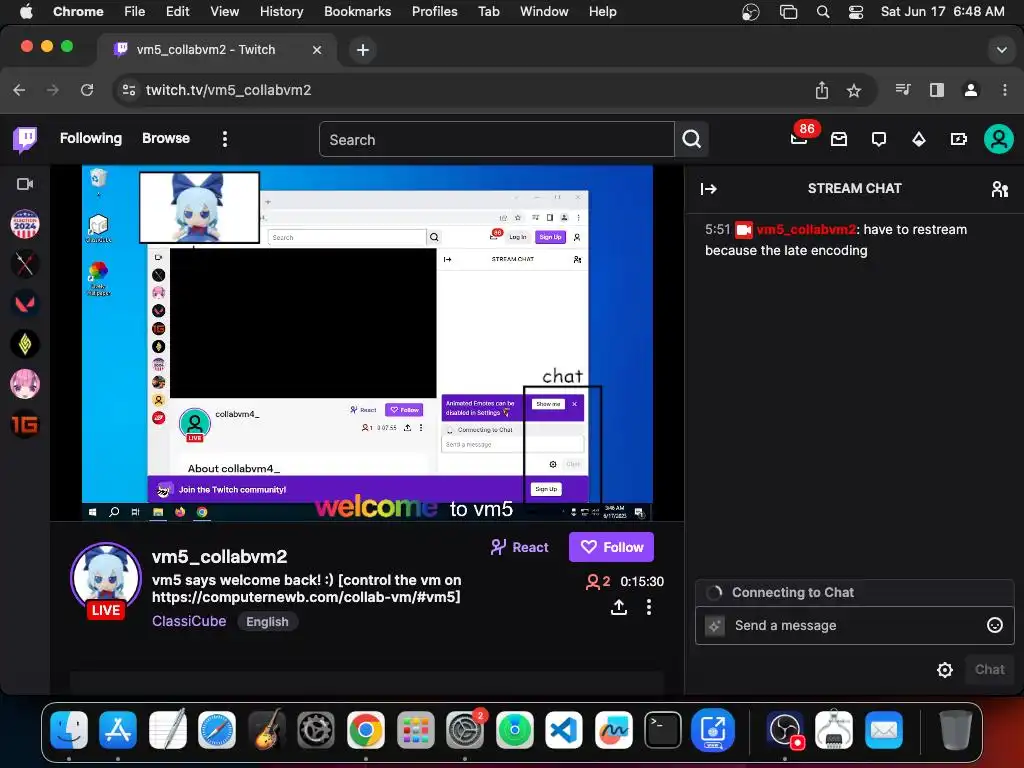1024x768 pixels.
Task: Open the crossed swords sidebar channel
Action: click(x=25, y=264)
